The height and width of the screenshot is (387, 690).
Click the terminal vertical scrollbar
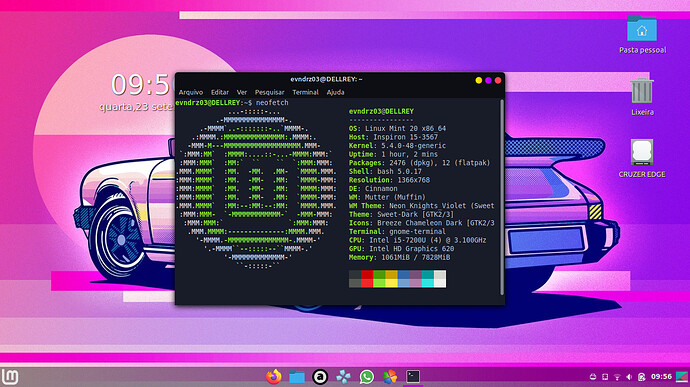pos(502,197)
